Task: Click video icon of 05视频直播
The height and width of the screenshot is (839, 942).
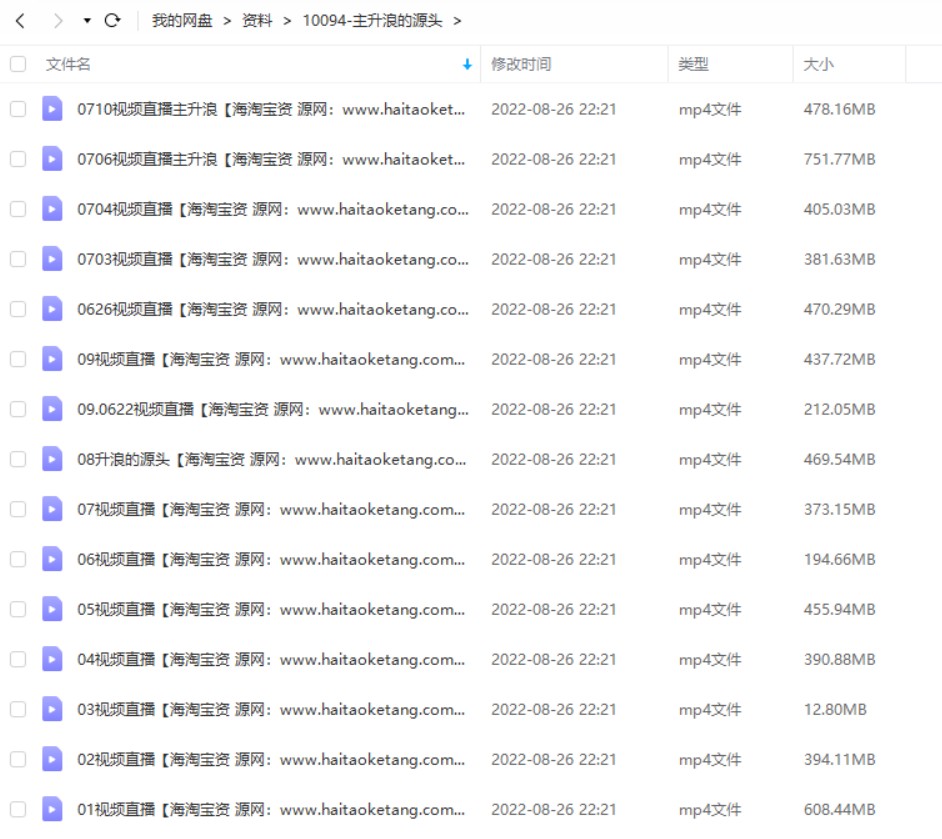Action: click(52, 609)
